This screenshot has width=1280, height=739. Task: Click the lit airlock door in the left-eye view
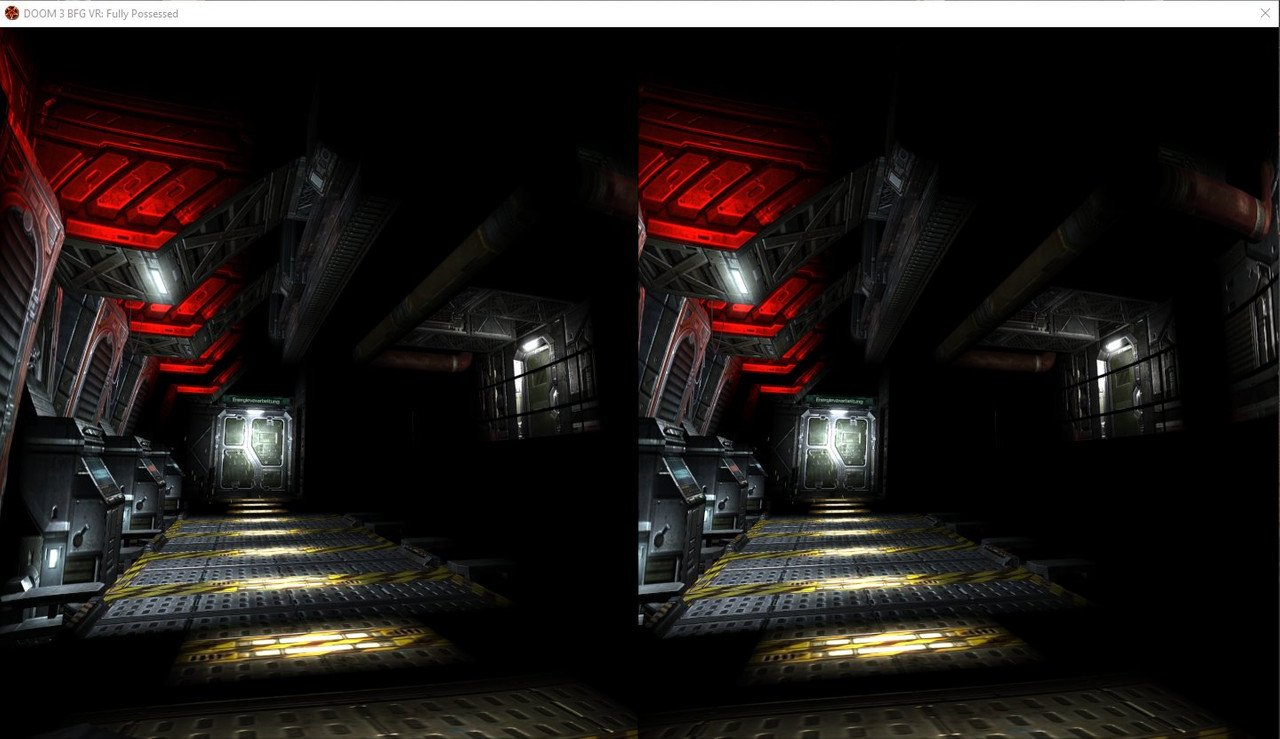255,450
